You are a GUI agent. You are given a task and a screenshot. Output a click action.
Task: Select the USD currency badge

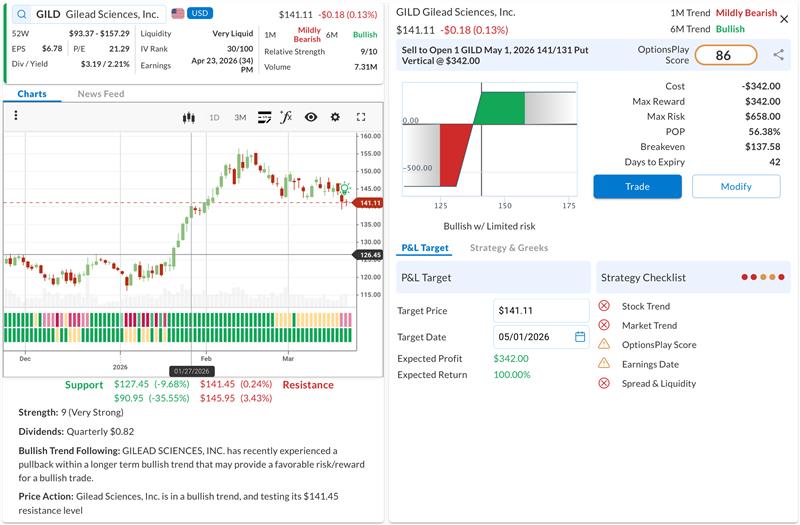coord(201,14)
